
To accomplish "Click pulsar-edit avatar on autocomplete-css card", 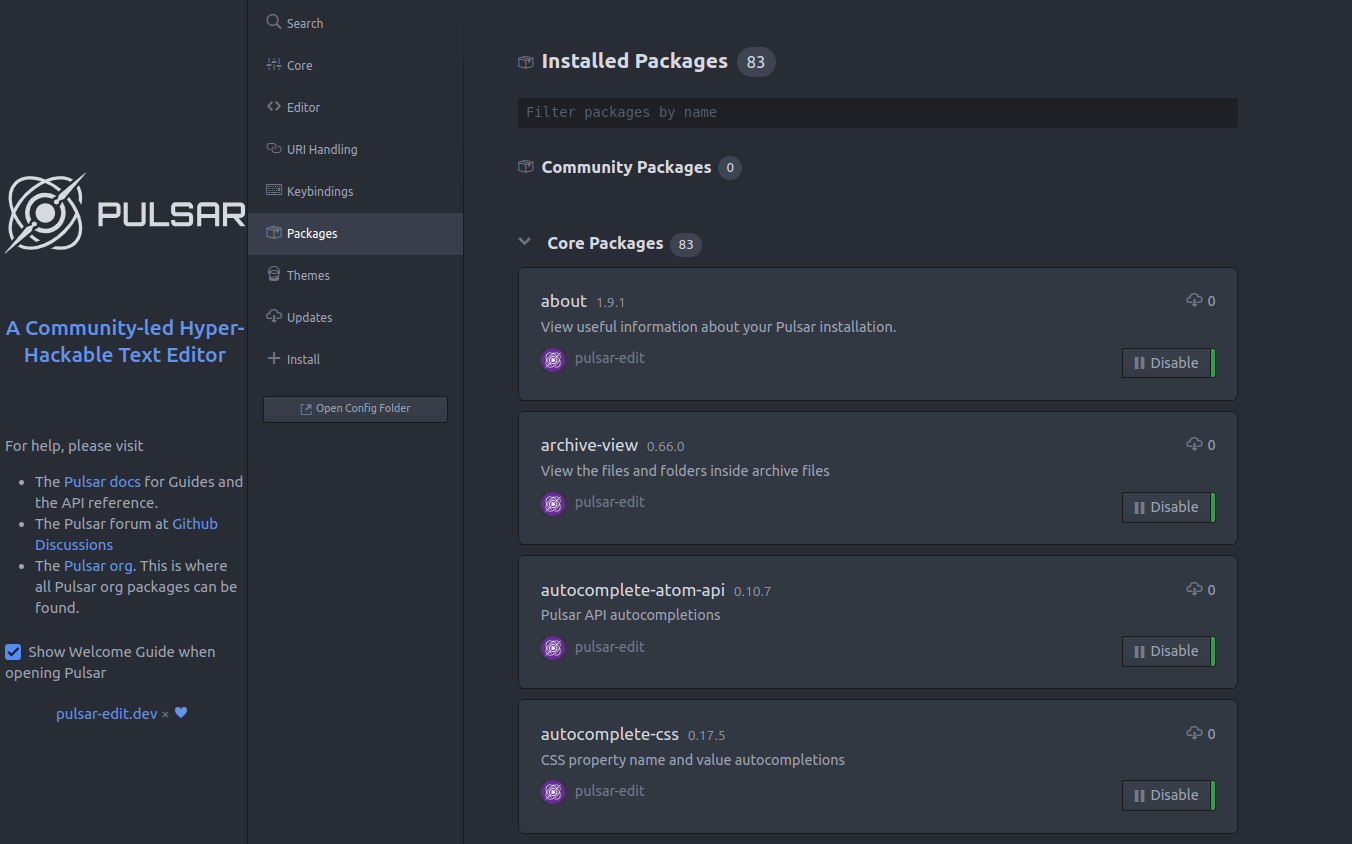I will pos(553,792).
